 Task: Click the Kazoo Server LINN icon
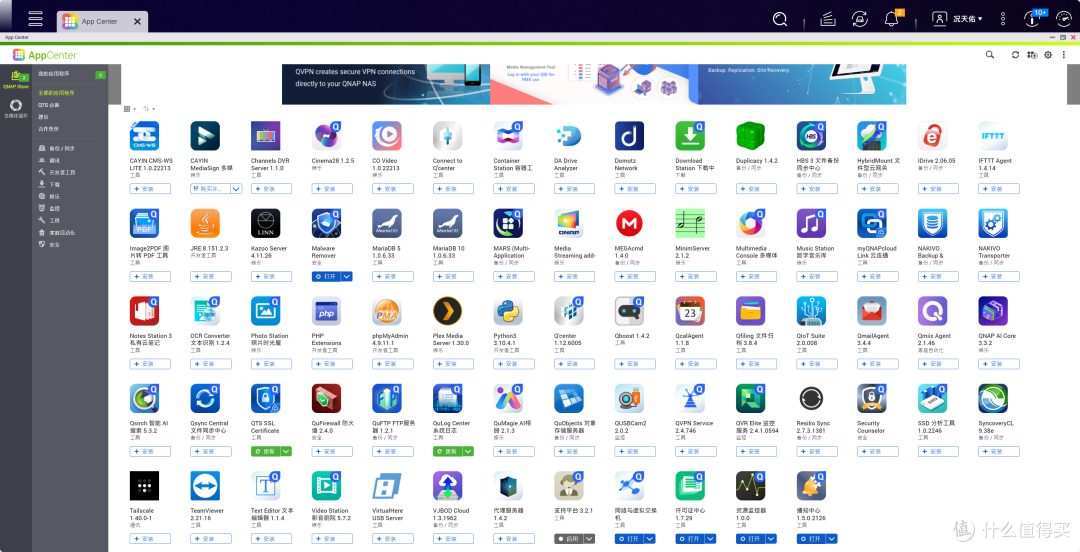click(x=266, y=223)
